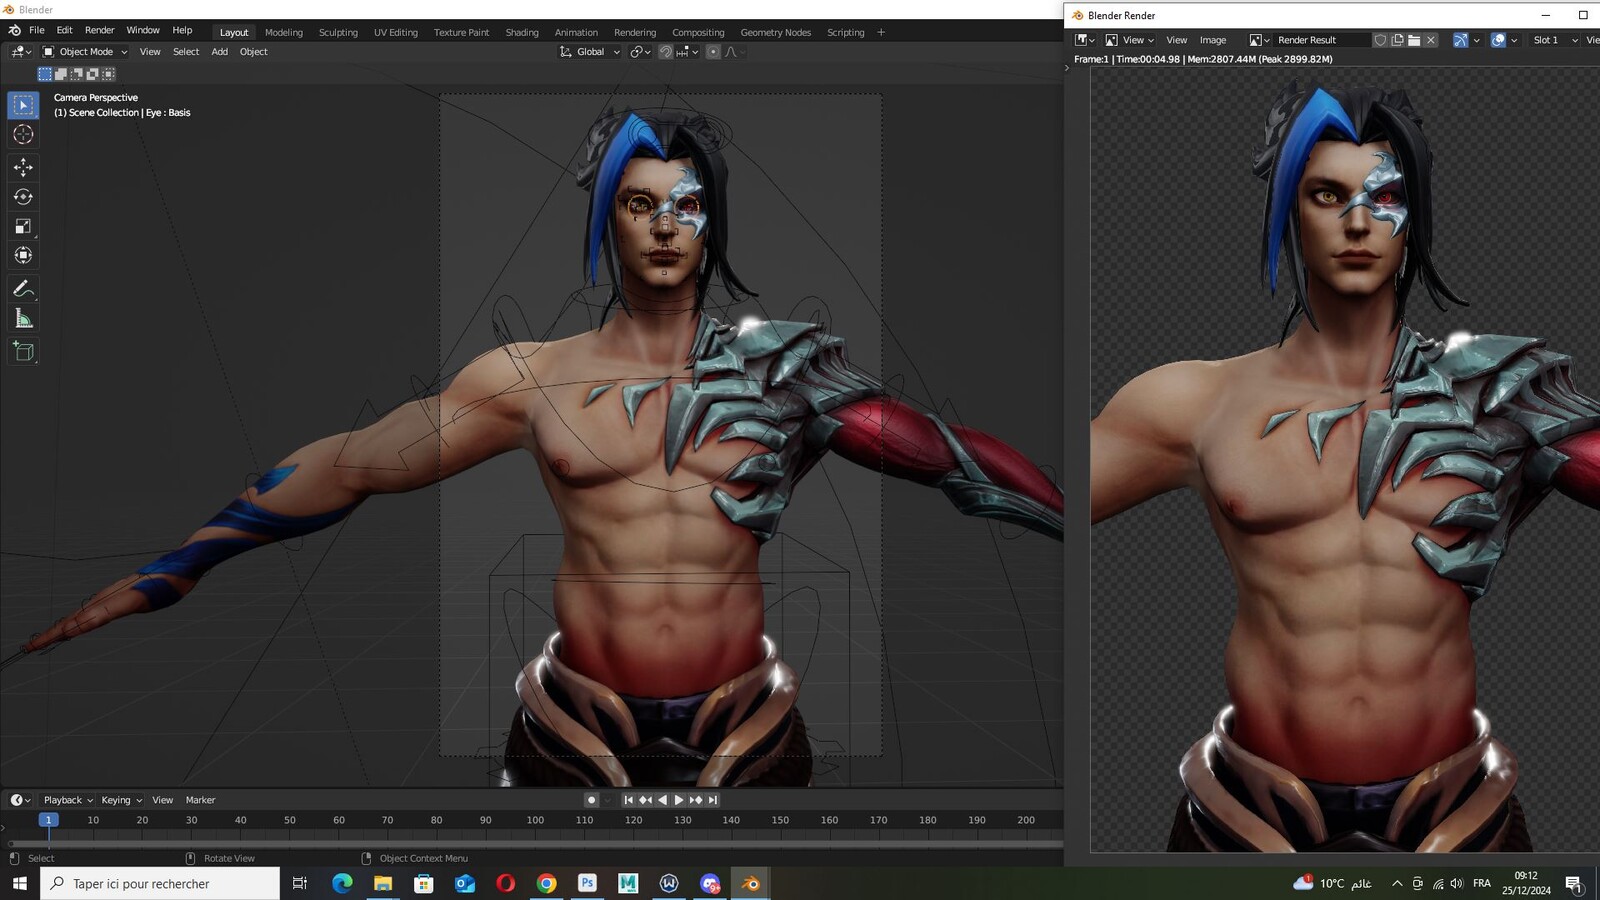Click the current frame marker 1
The image size is (1600, 900).
tap(48, 820)
